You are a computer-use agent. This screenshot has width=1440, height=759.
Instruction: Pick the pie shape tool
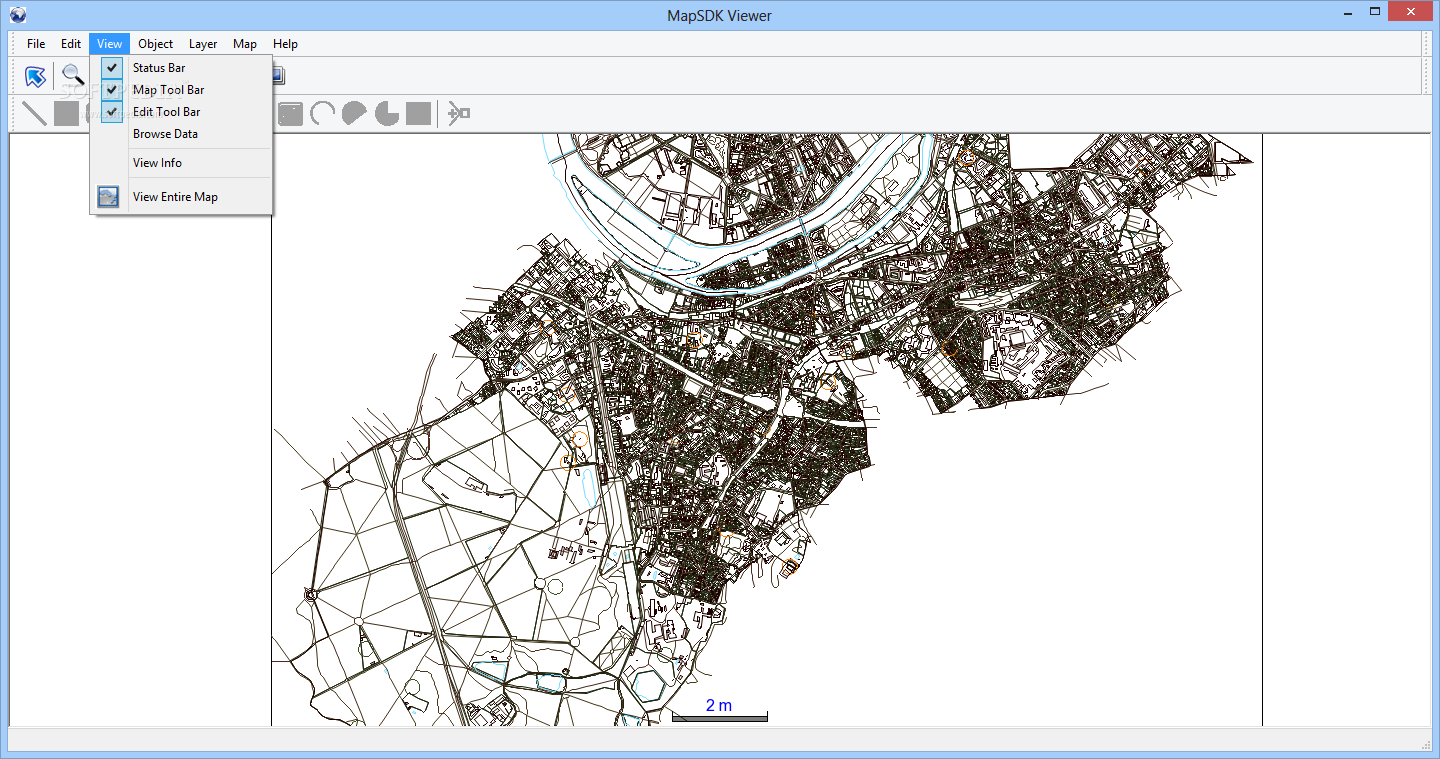click(387, 113)
